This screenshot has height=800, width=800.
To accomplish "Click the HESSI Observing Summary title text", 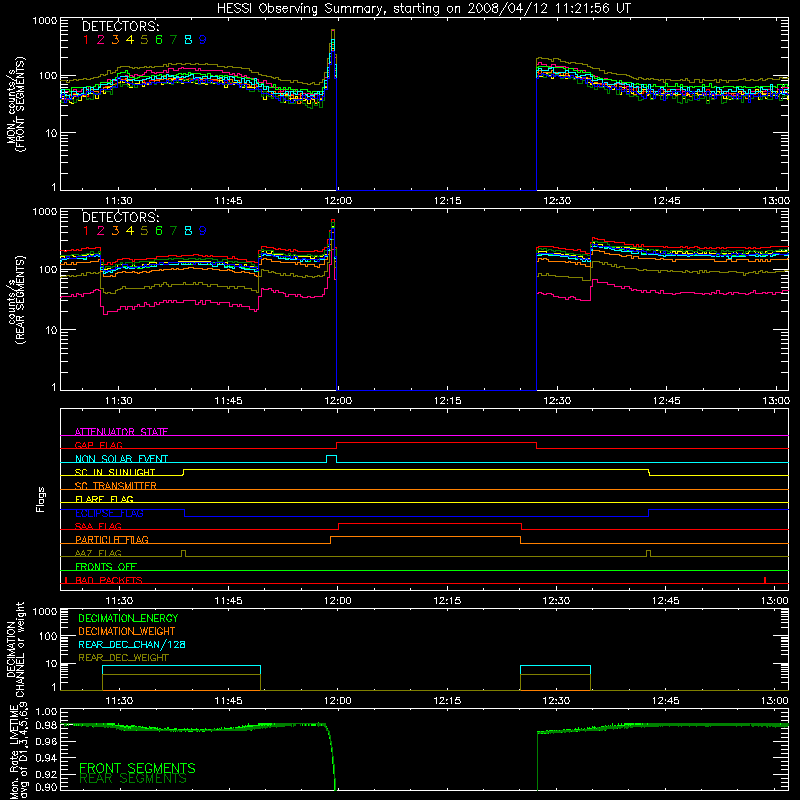I will (x=423, y=8).
